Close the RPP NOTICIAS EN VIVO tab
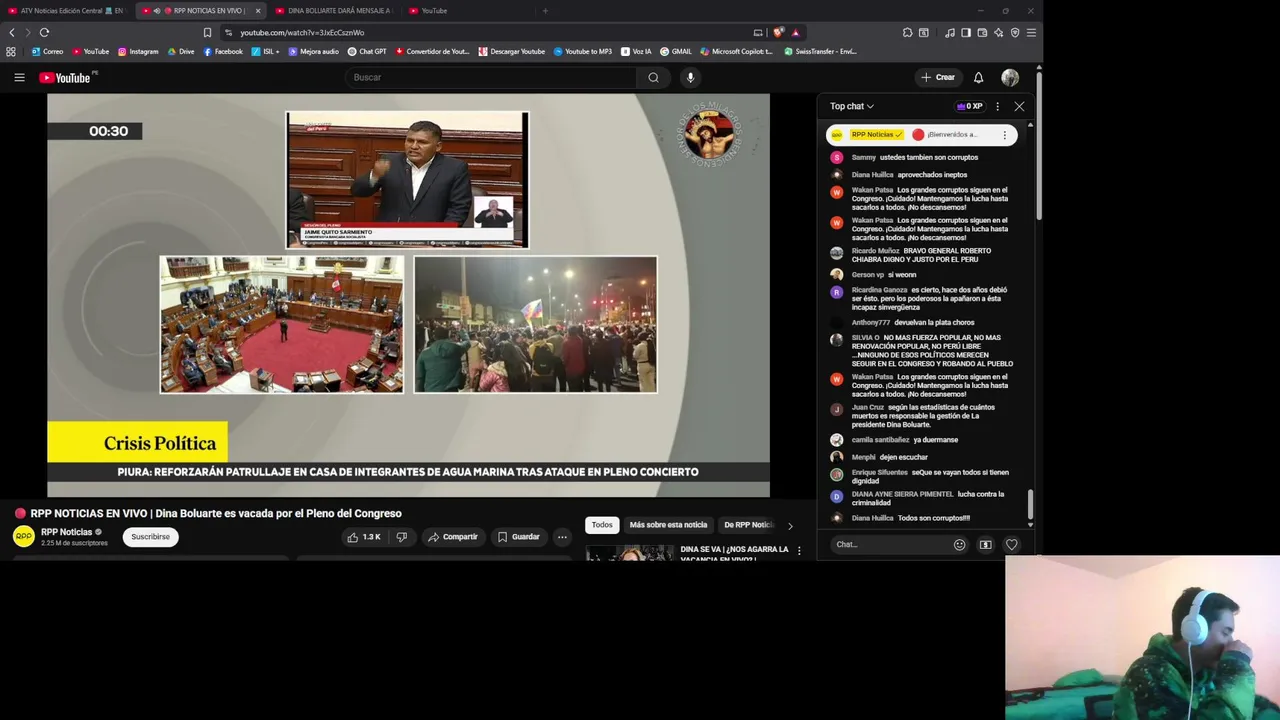 click(257, 11)
